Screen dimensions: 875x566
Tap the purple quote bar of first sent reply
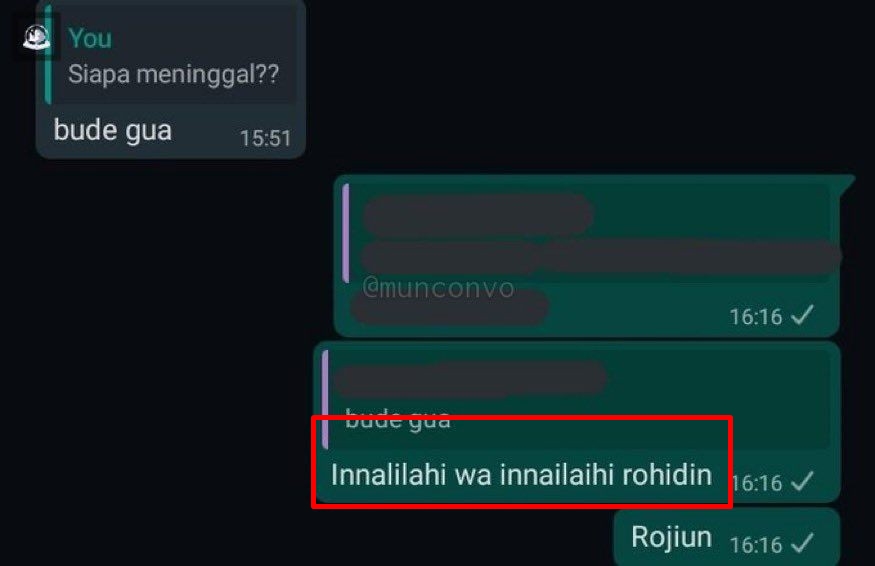click(345, 233)
